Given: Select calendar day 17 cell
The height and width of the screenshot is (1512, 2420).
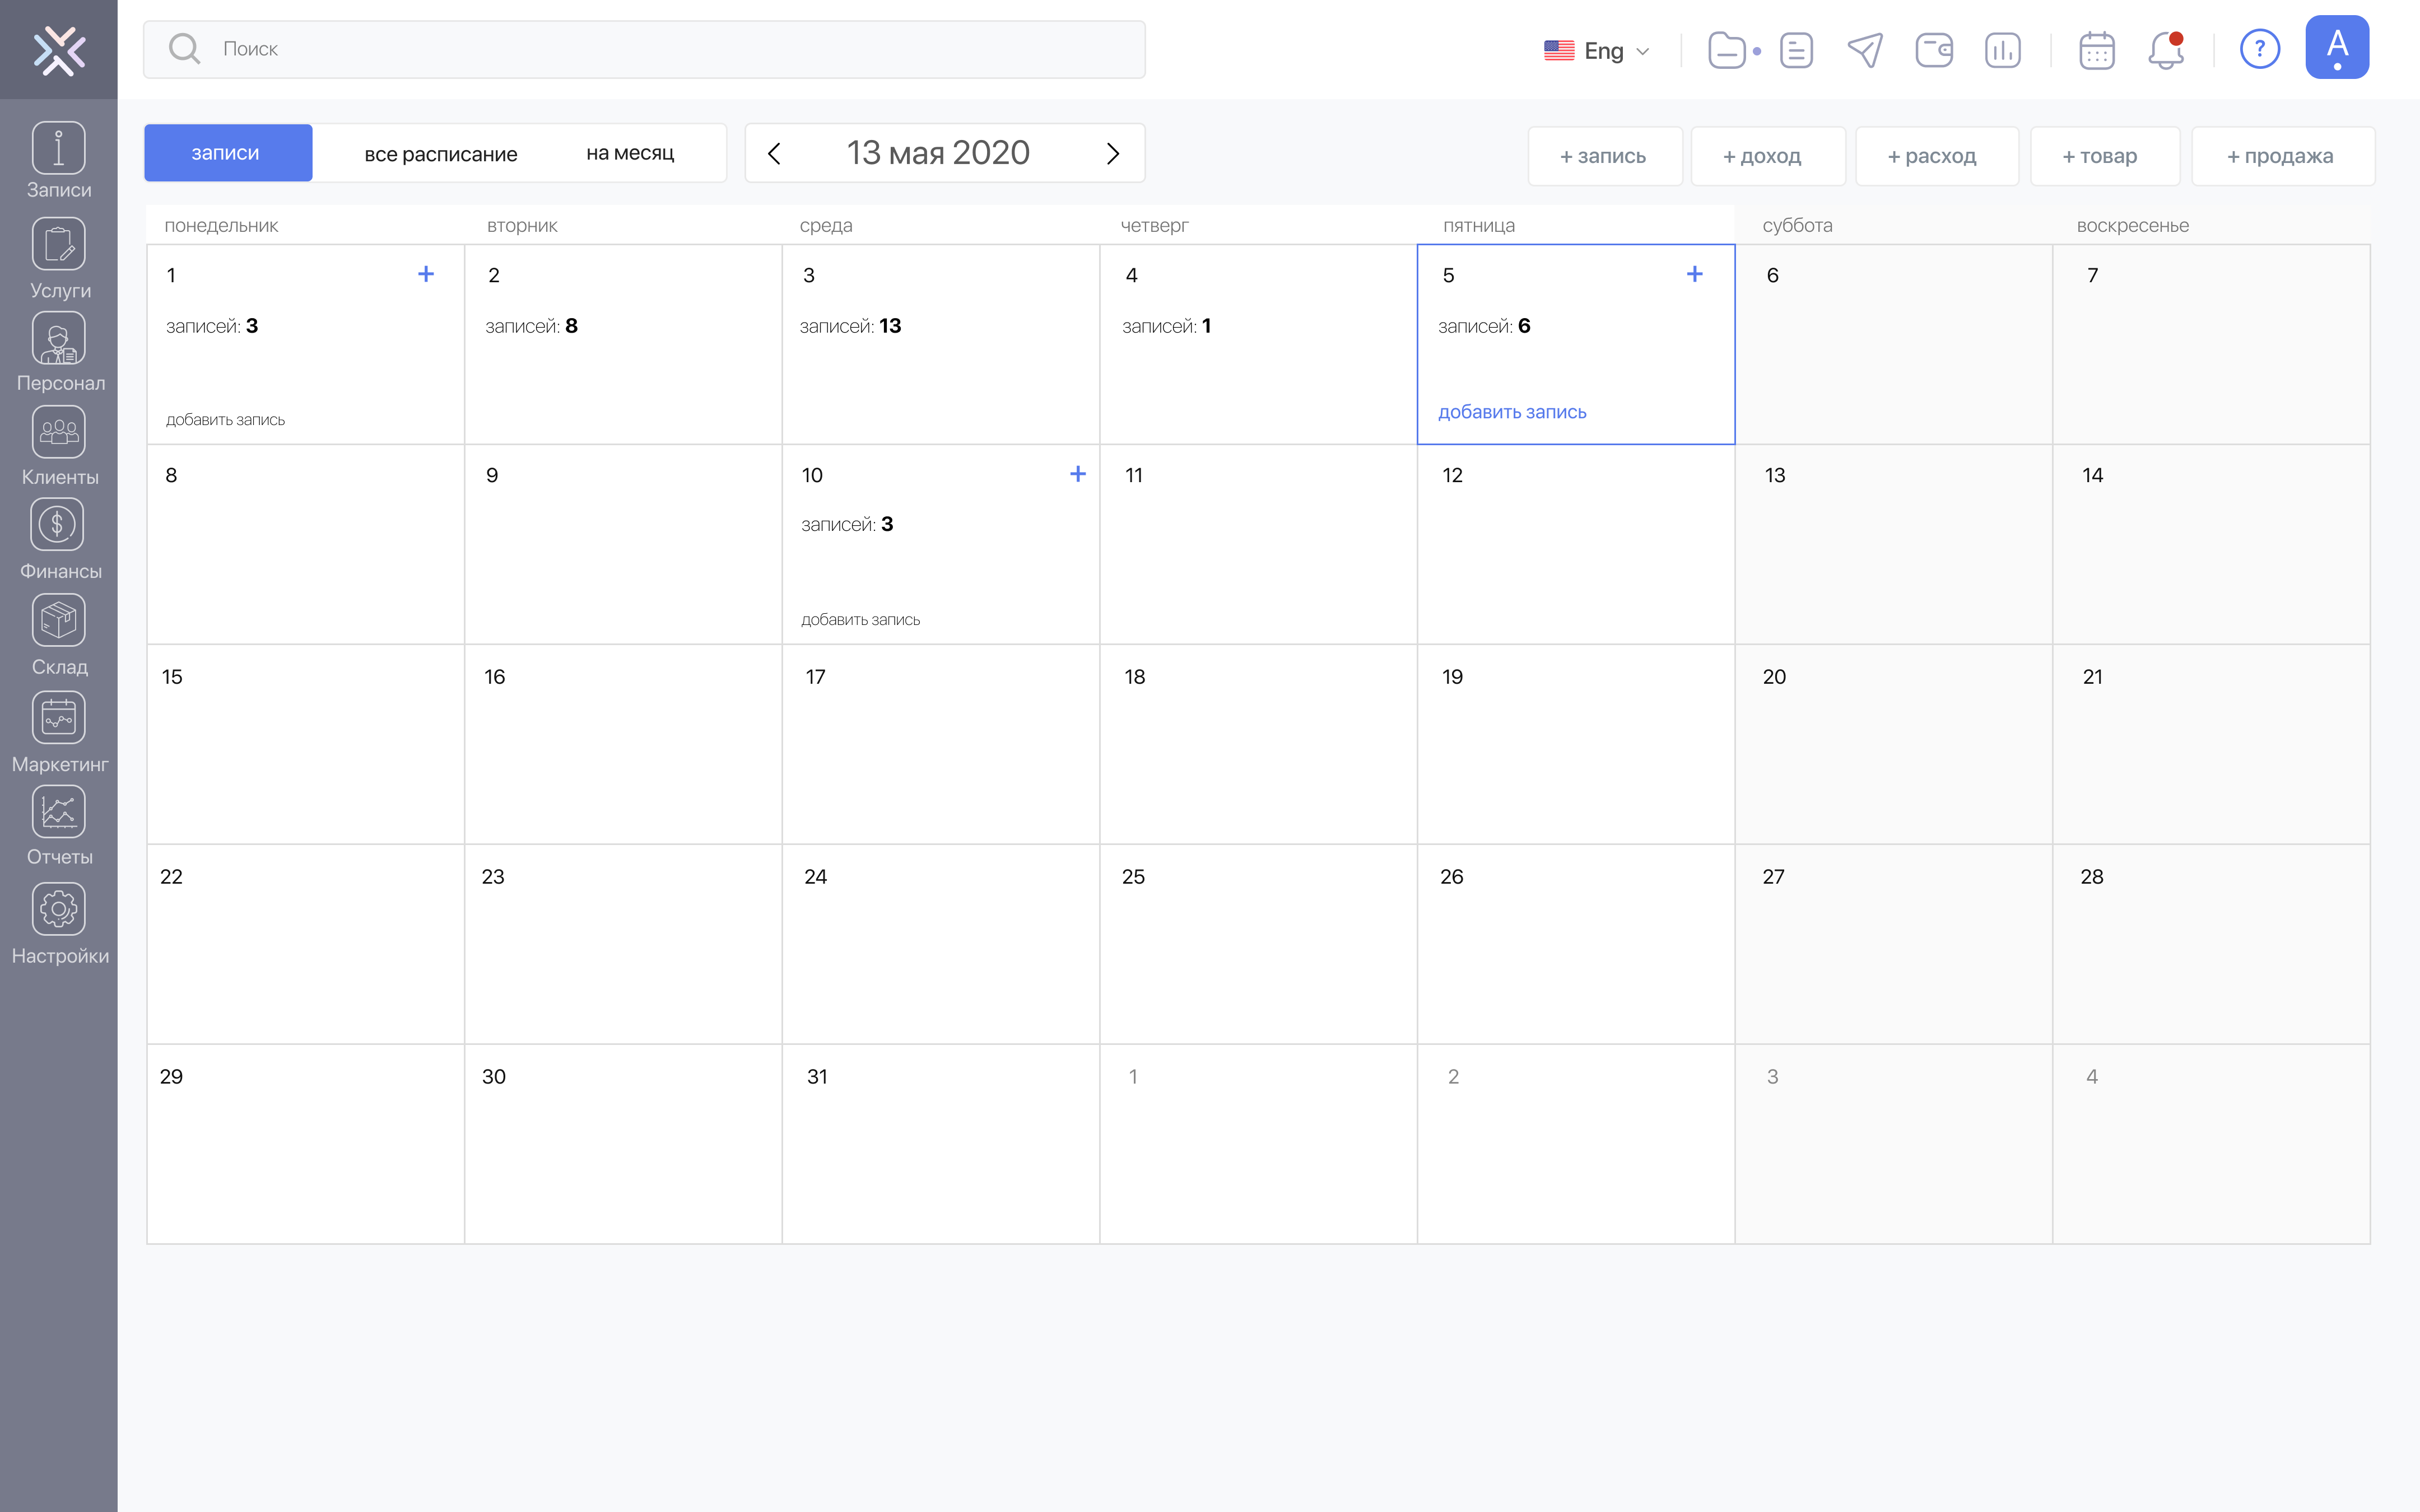Looking at the screenshot, I should [941, 744].
